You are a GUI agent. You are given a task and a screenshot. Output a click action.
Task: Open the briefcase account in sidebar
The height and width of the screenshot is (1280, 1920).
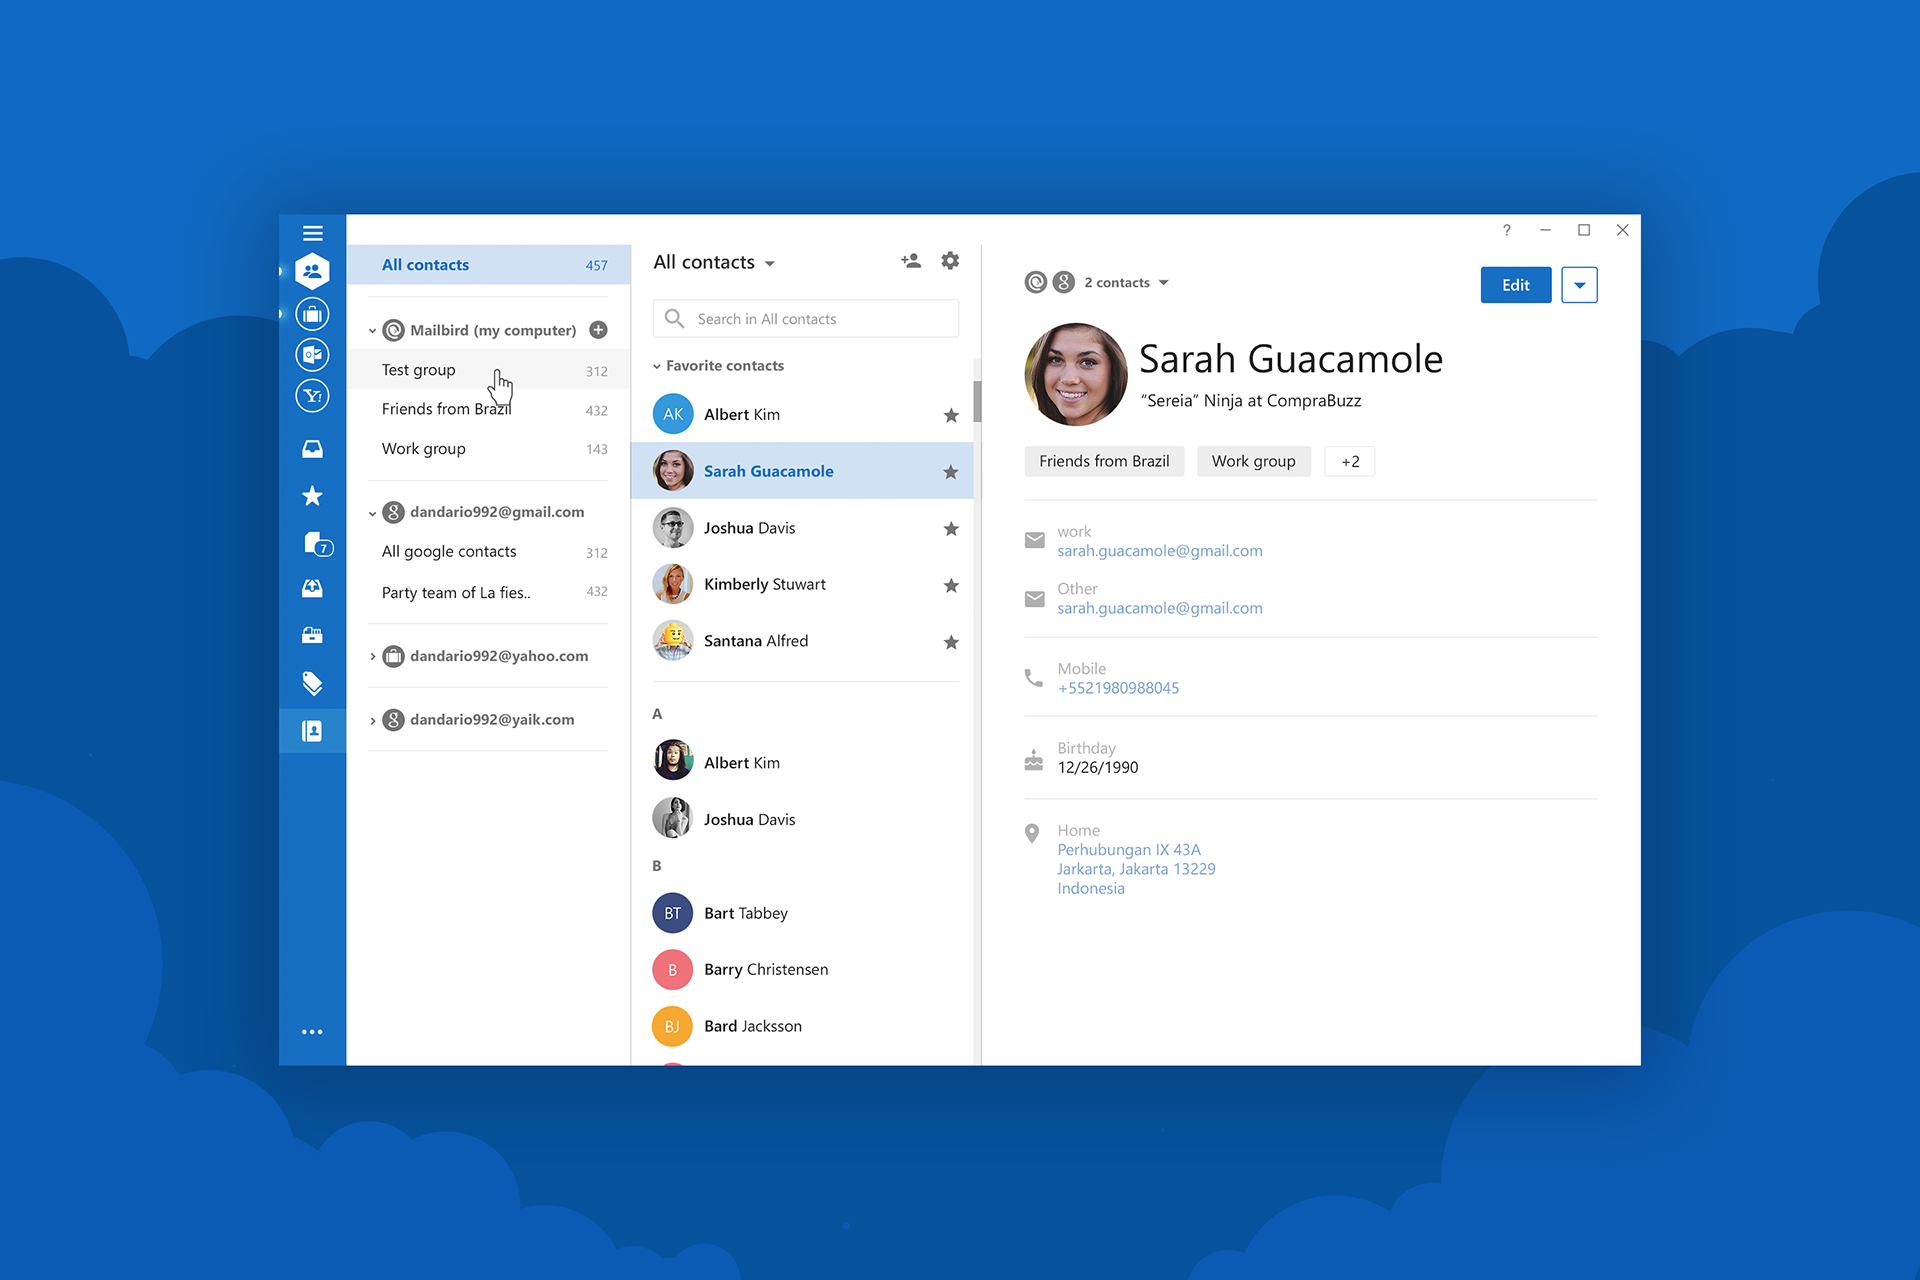pyautogui.click(x=312, y=314)
